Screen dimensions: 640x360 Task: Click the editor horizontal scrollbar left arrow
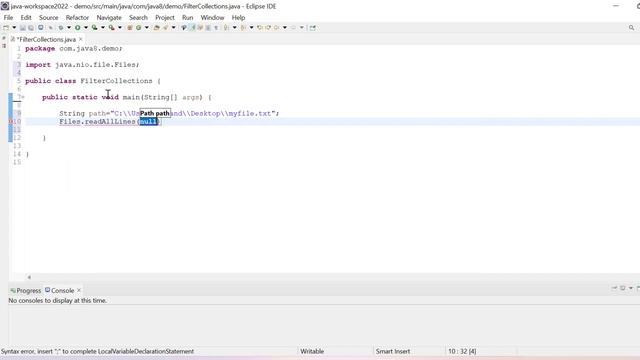coord(29,277)
